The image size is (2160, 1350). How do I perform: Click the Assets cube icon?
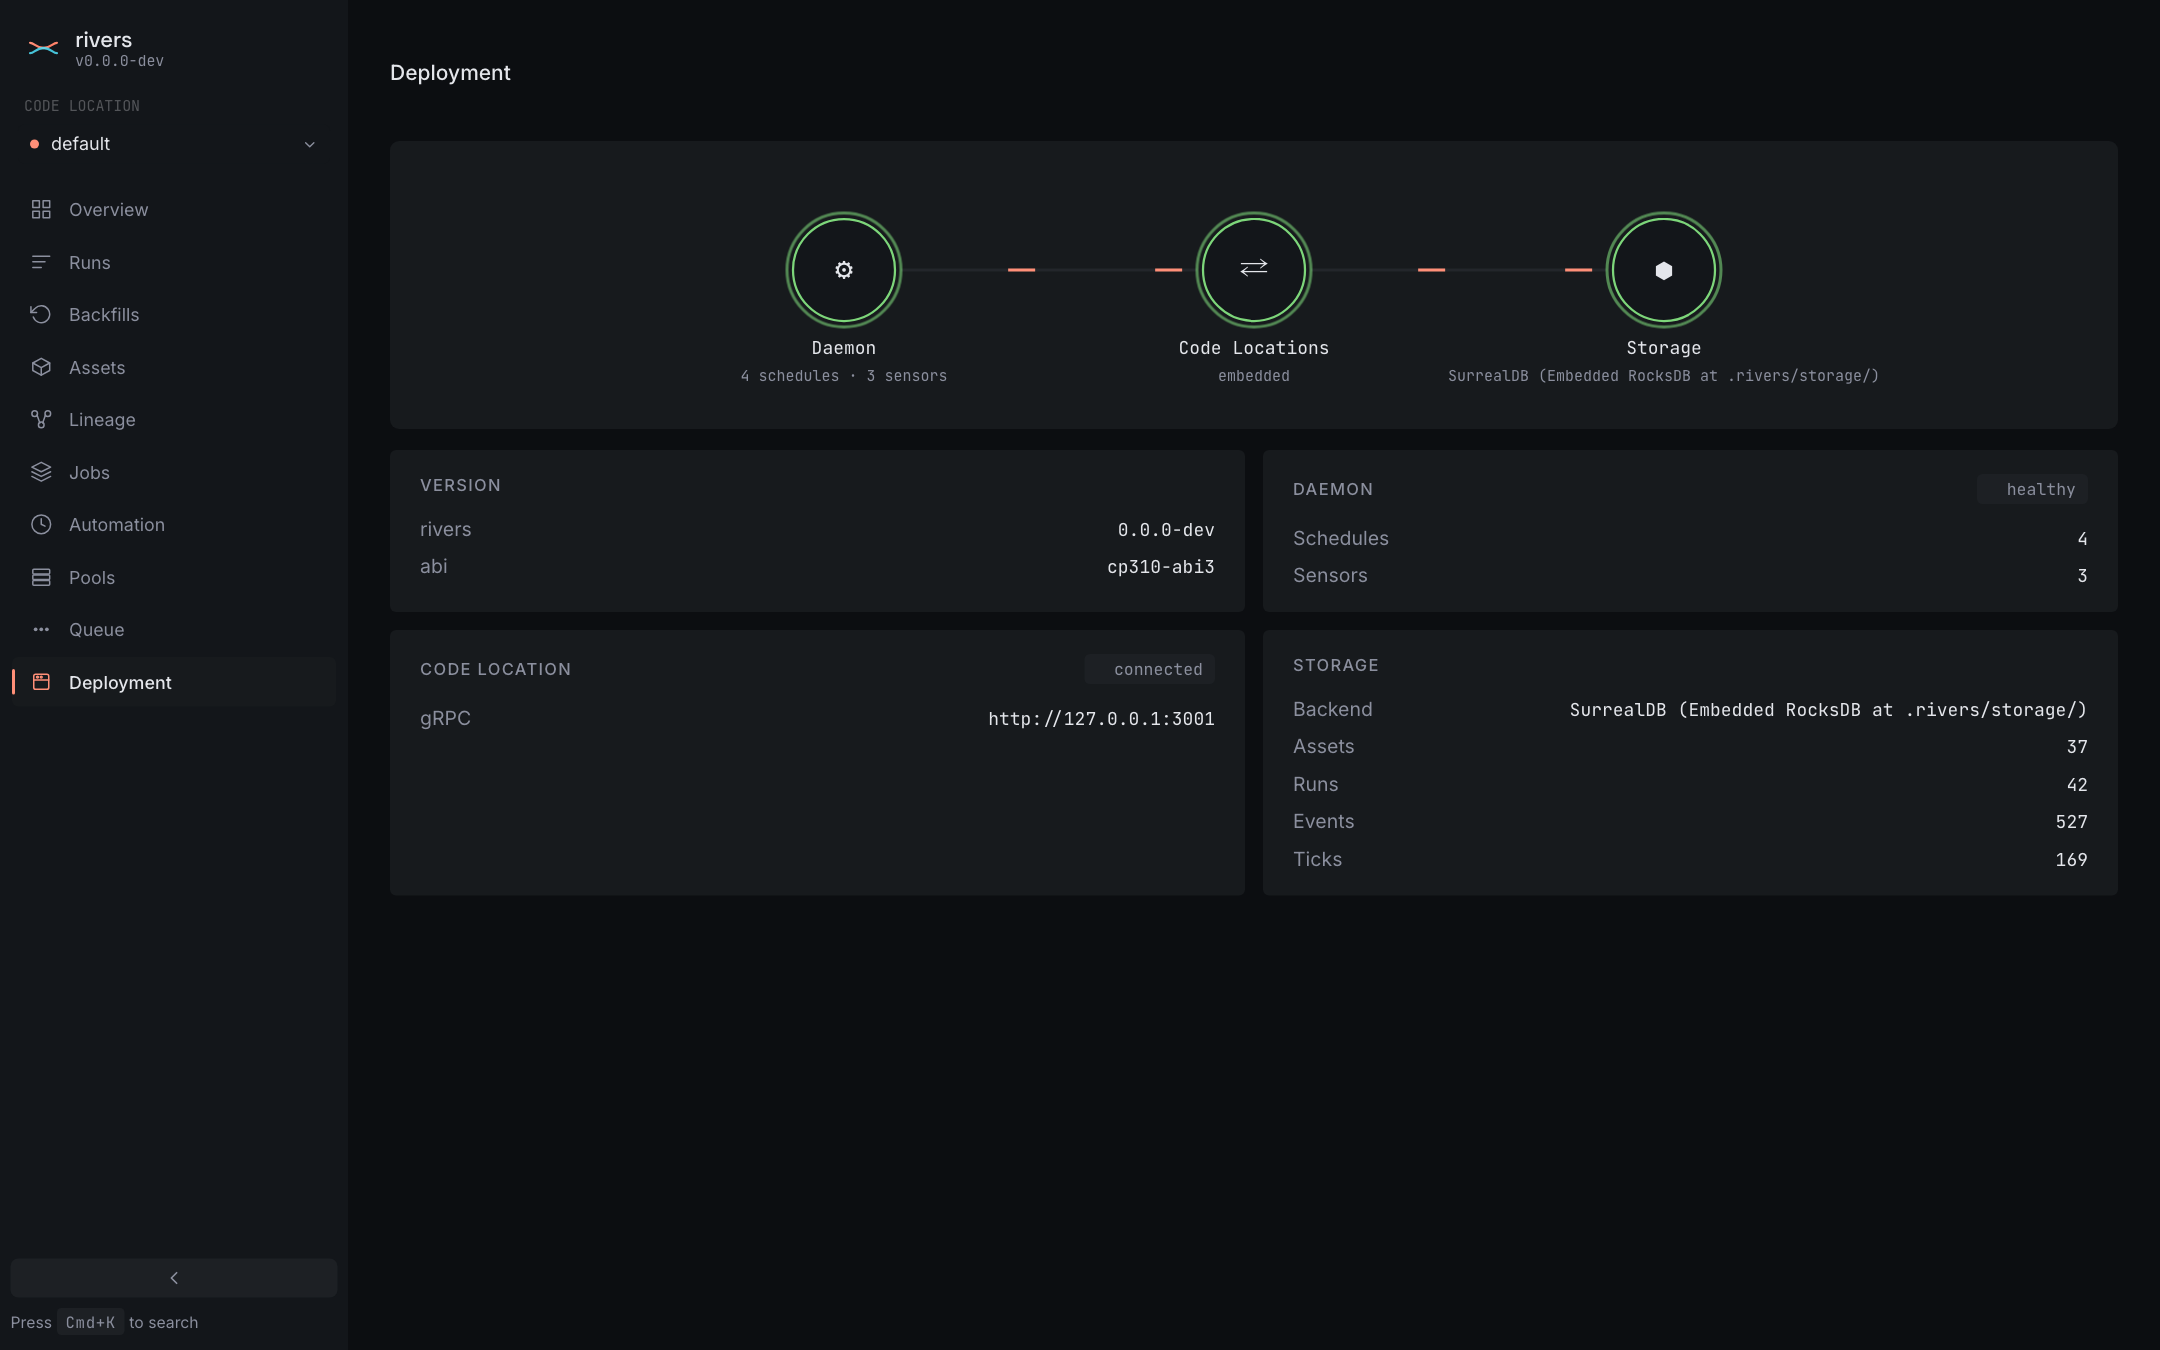(x=41, y=367)
